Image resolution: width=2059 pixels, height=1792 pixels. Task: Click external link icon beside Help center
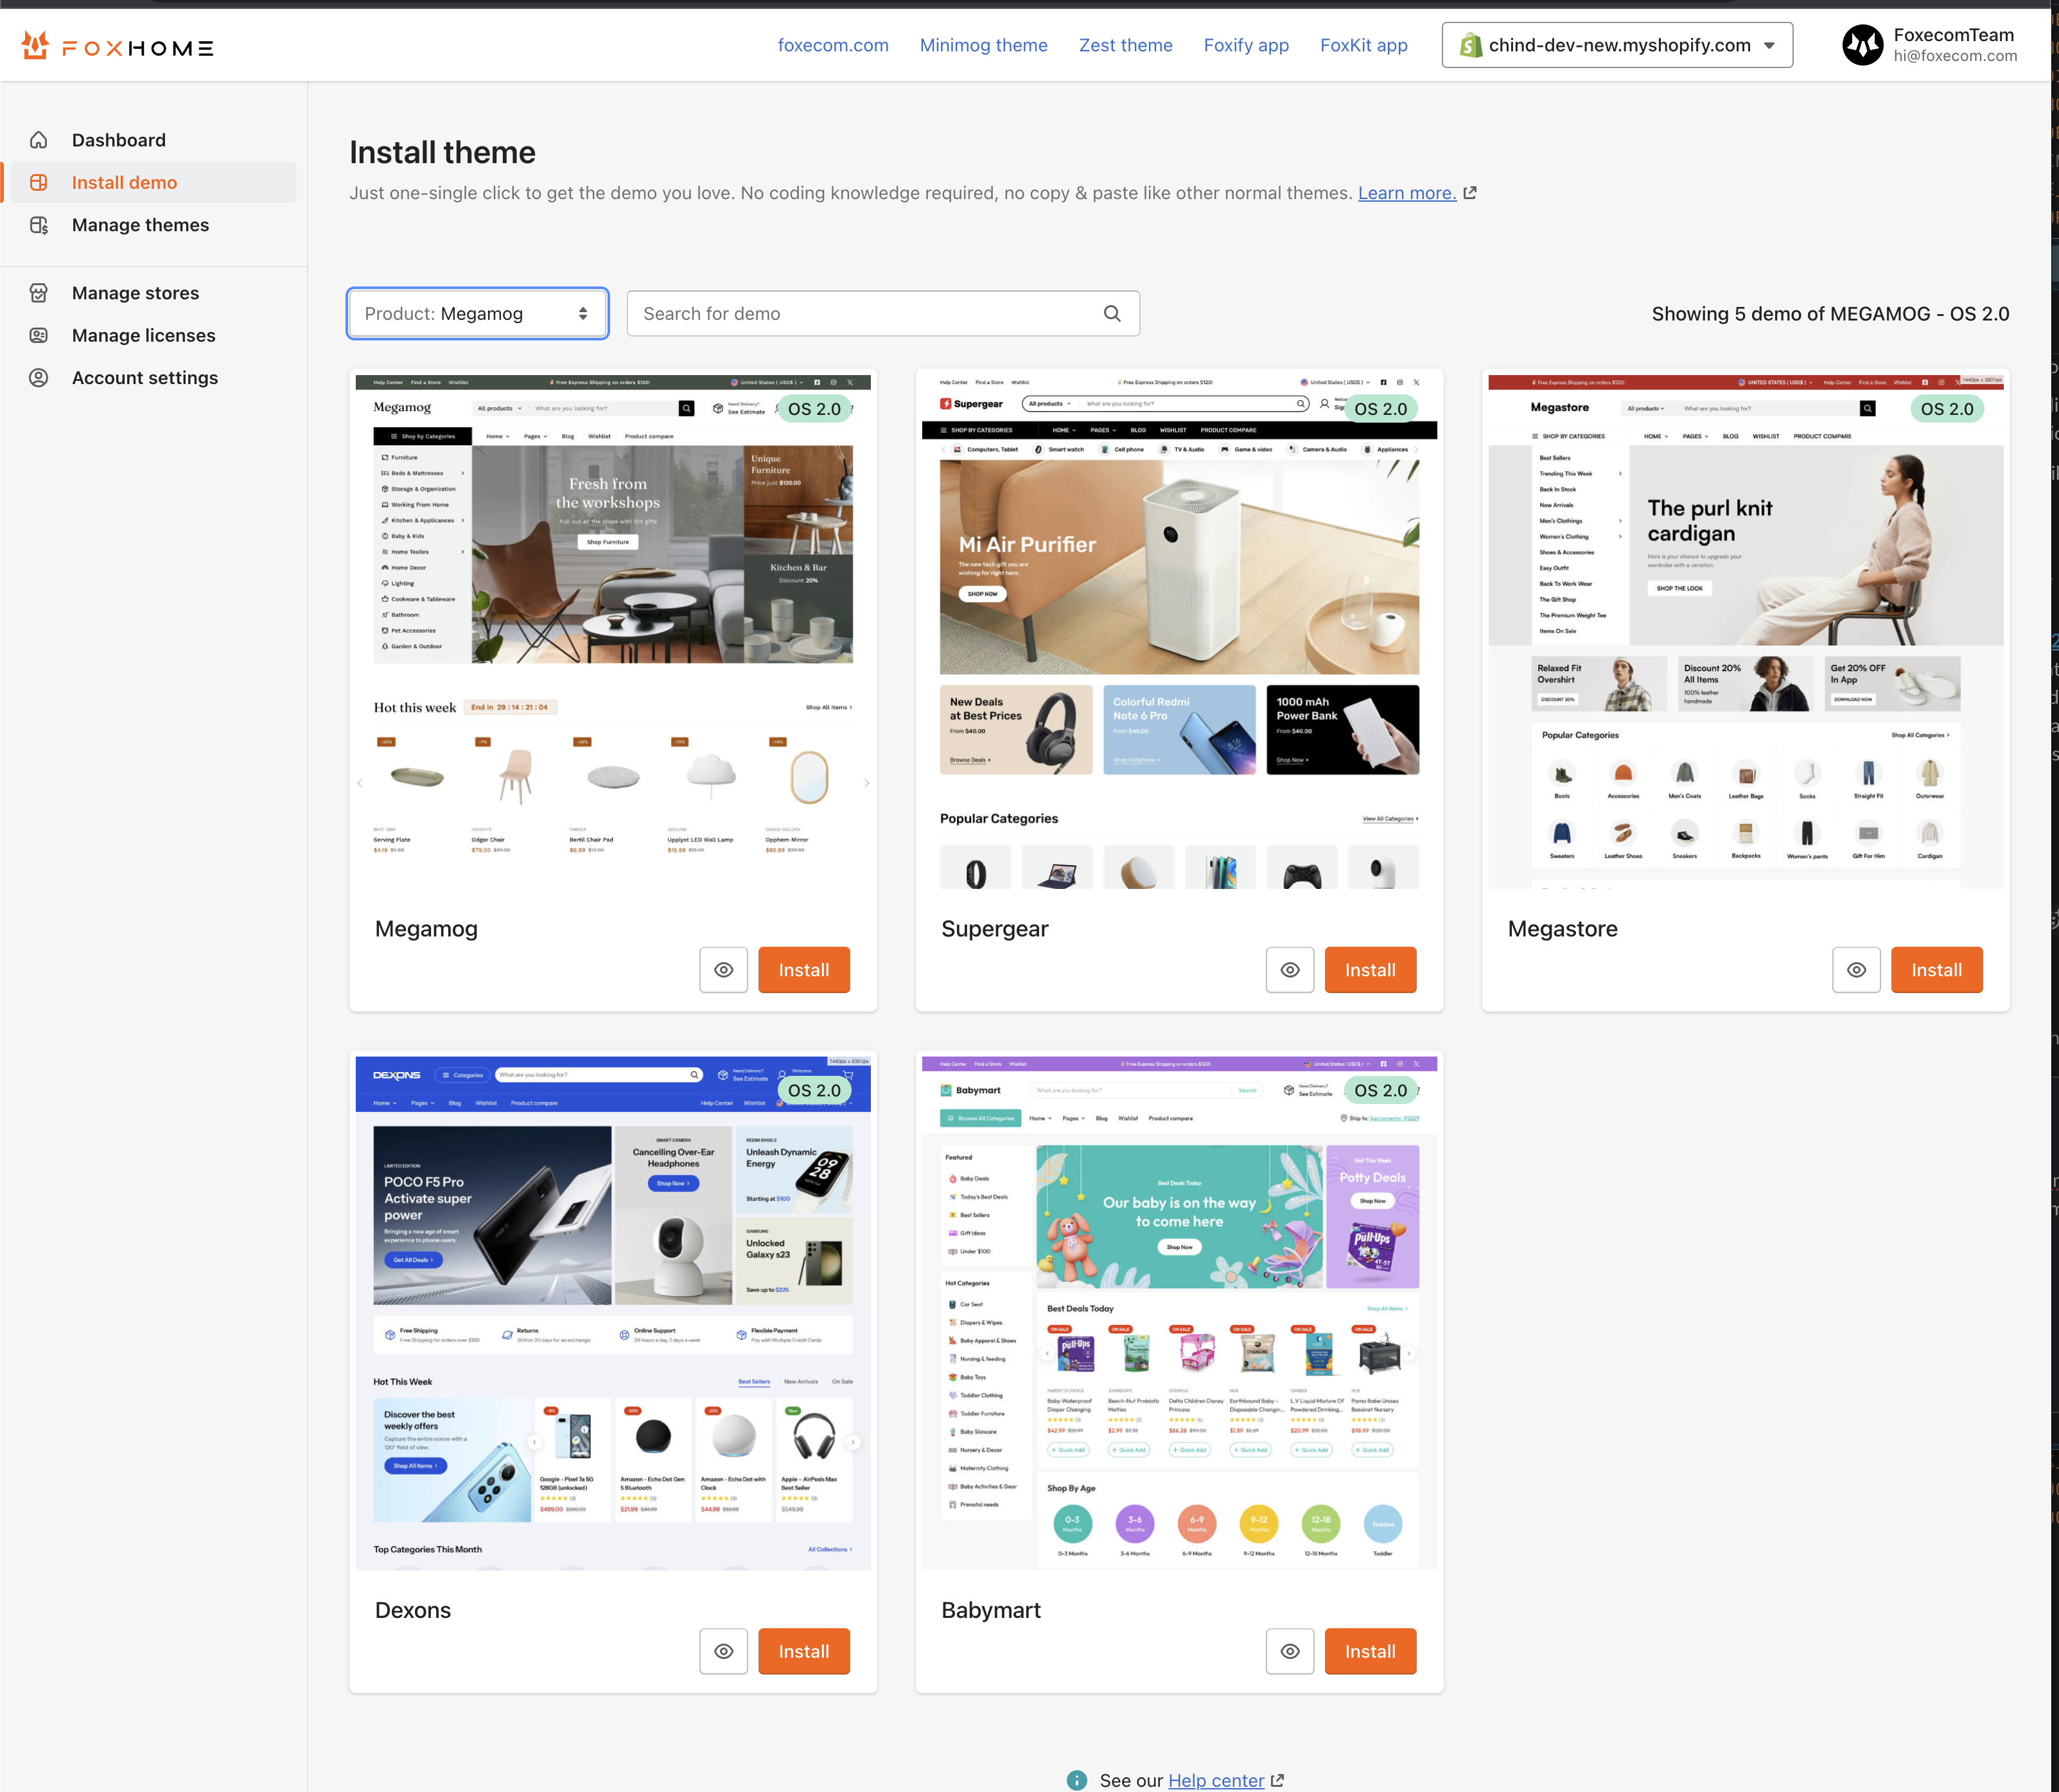(1277, 1780)
